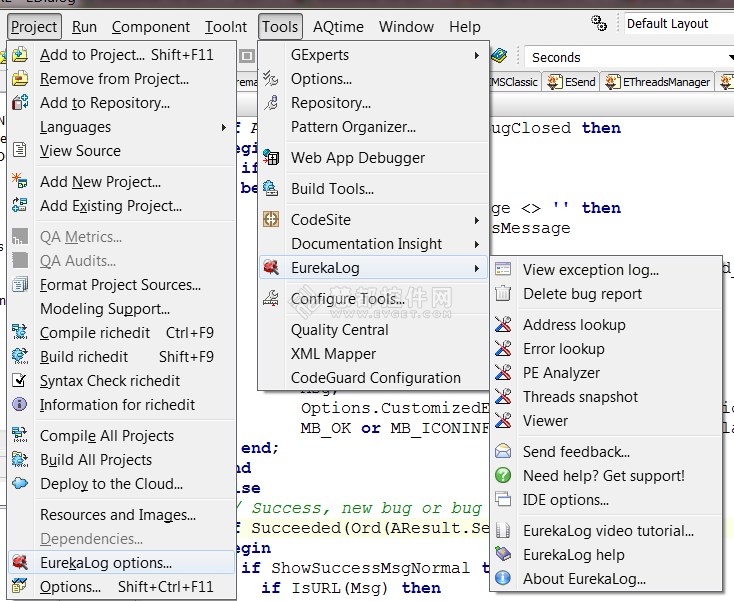Click the Deploy to the Cloud icon
Viewport: 734px width, 601px height.
click(20, 483)
